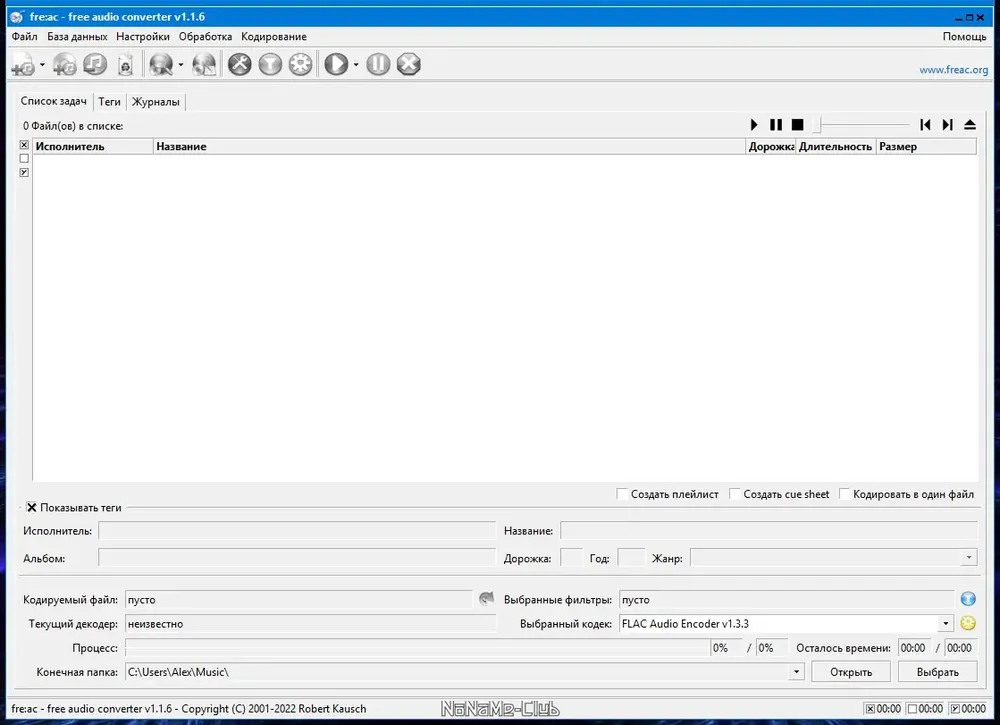Click the eject disc icon
This screenshot has width=1000, height=725.
click(970, 125)
